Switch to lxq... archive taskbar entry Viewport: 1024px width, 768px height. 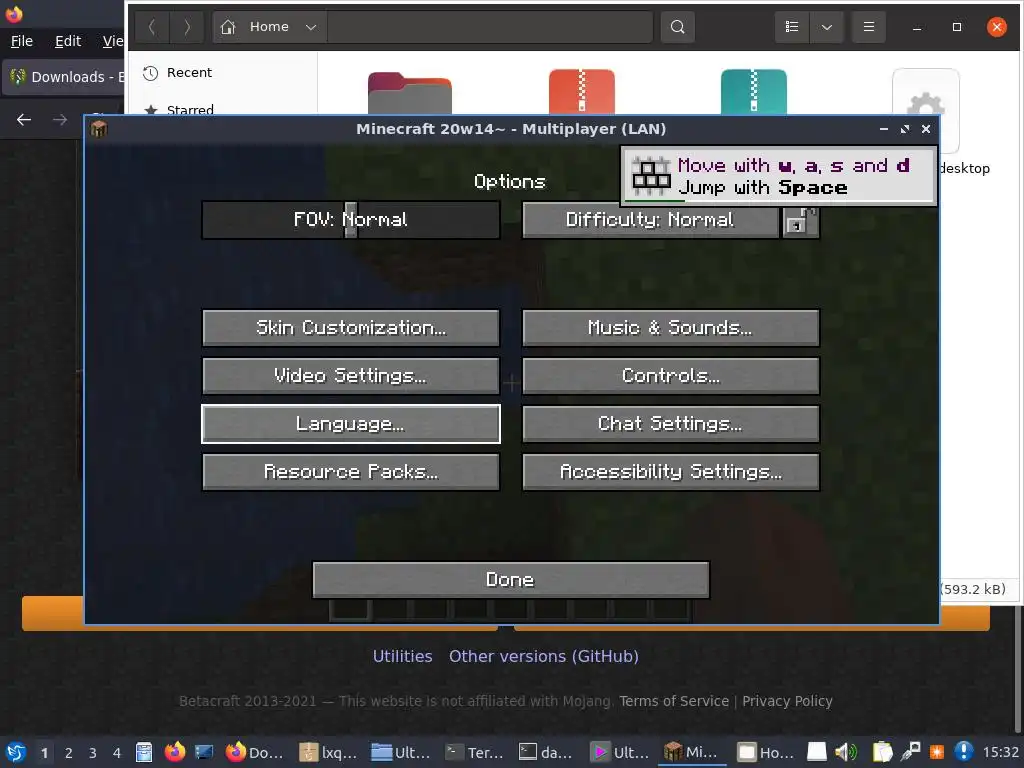328,752
